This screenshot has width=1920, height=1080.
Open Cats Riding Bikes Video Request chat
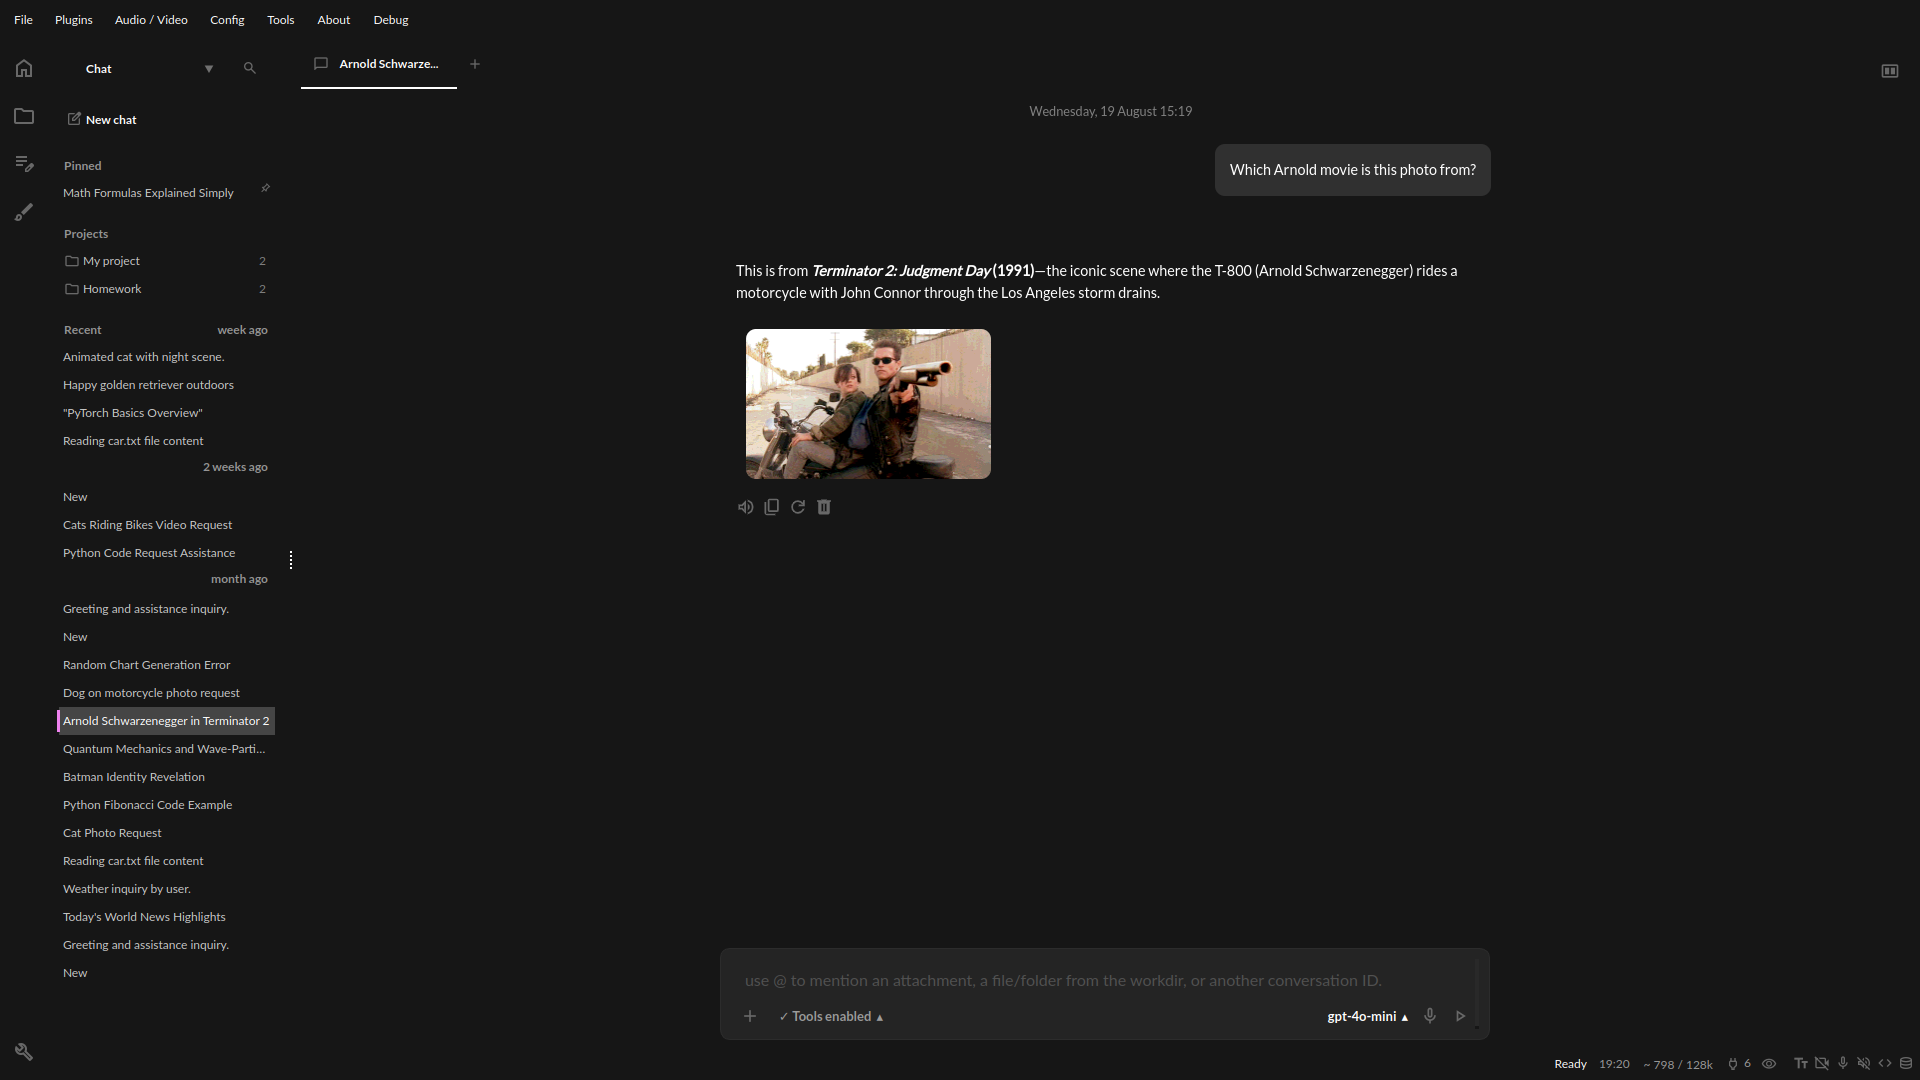[166, 525]
